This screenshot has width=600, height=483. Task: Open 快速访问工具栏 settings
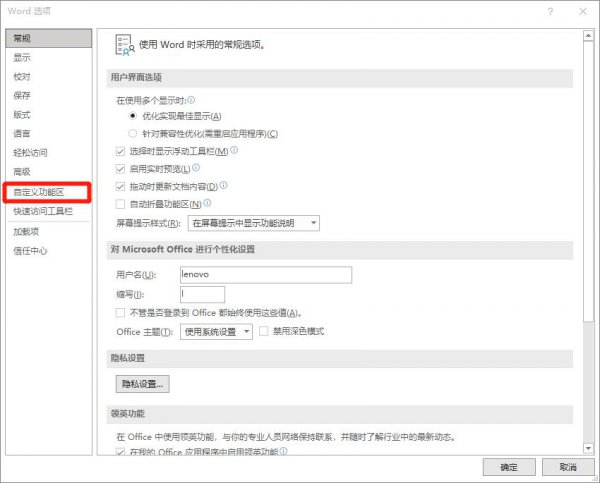click(x=49, y=211)
